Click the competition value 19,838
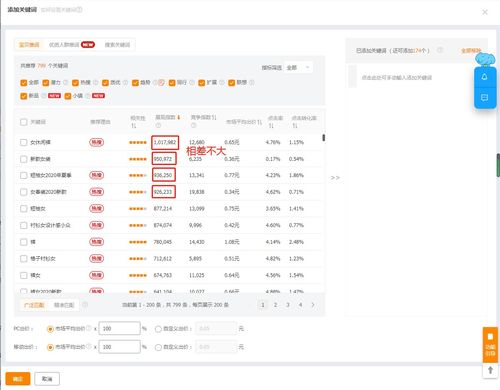 tap(197, 192)
